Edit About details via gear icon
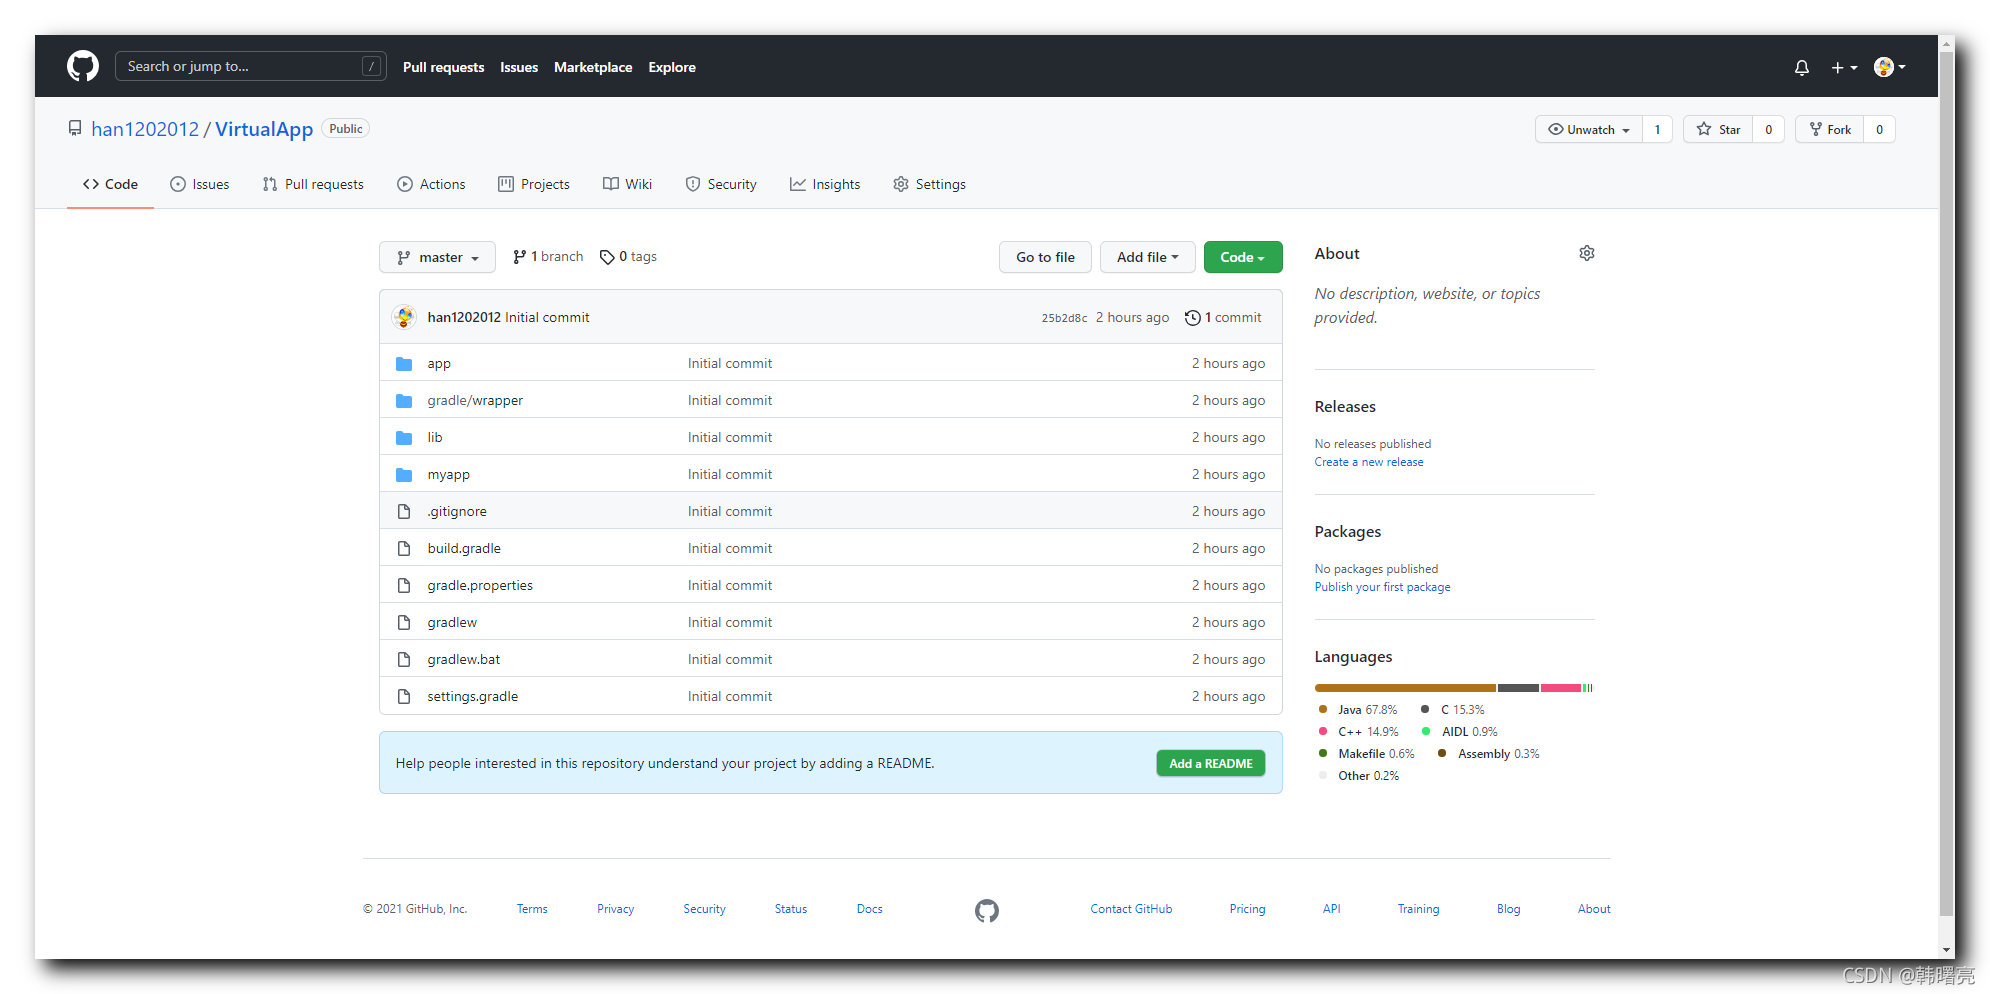This screenshot has width=1990, height=994. click(x=1587, y=253)
